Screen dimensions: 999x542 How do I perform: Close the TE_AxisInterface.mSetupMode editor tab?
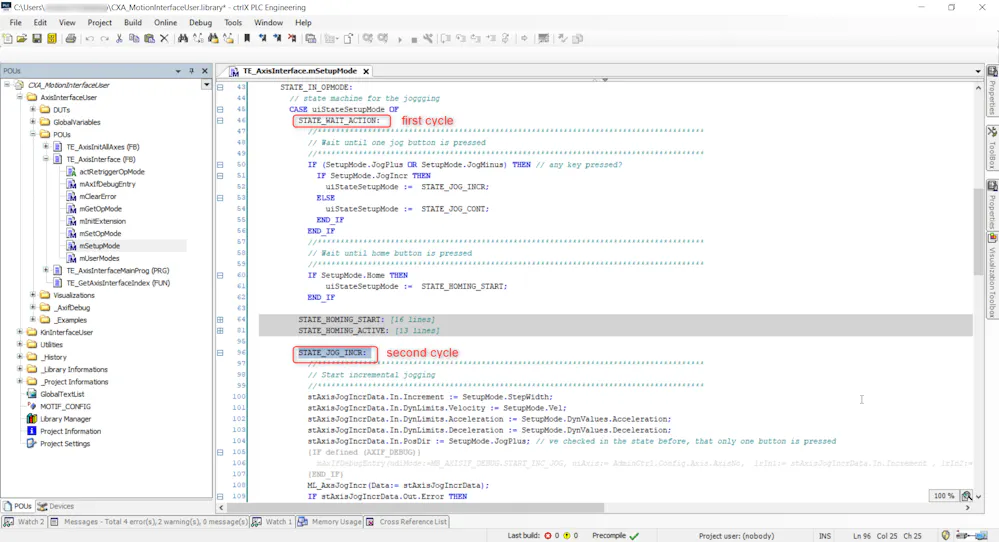tap(366, 71)
